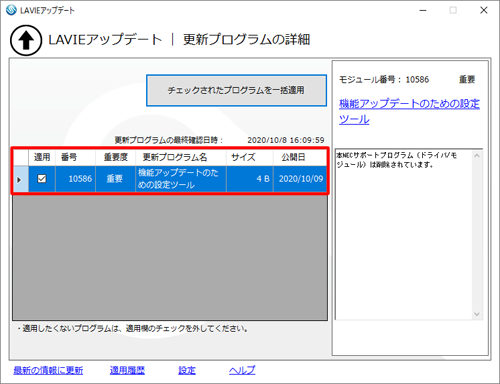The width and height of the screenshot is (500, 384).
Task: Open the 機能アップデートのための設定ツール link
Action: point(409,111)
